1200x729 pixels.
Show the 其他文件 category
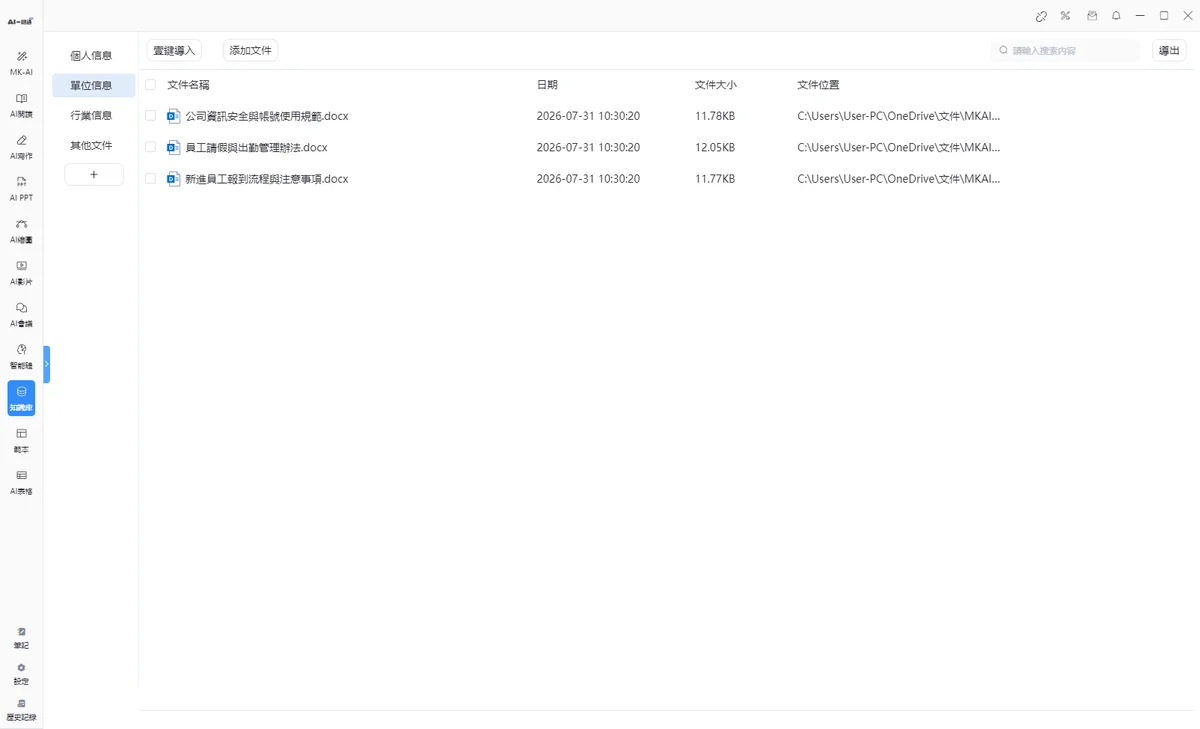(x=91, y=145)
